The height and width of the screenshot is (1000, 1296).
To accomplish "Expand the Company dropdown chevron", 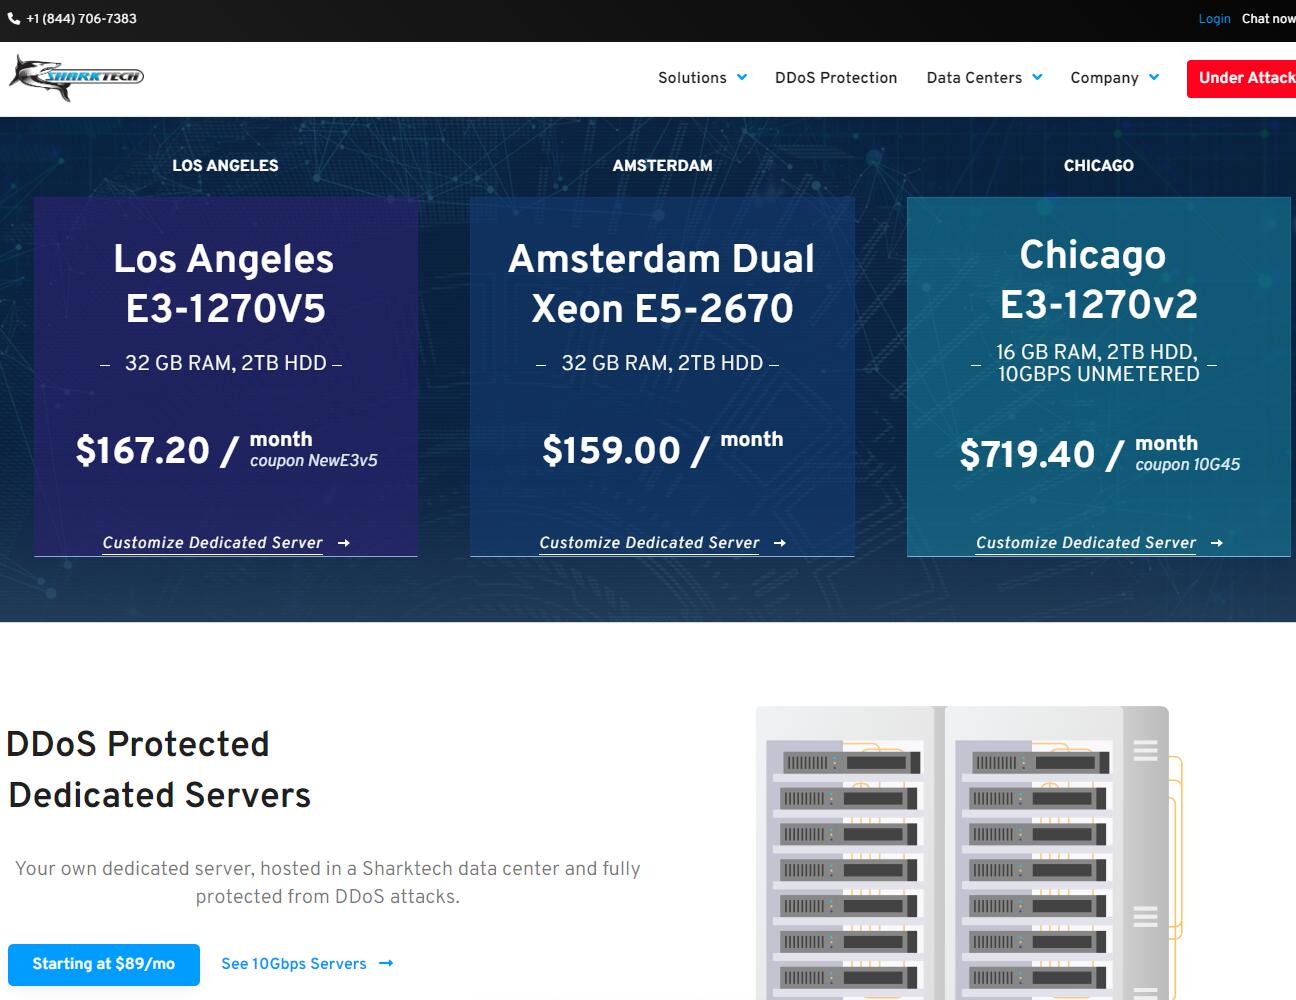I will tap(1154, 77).
